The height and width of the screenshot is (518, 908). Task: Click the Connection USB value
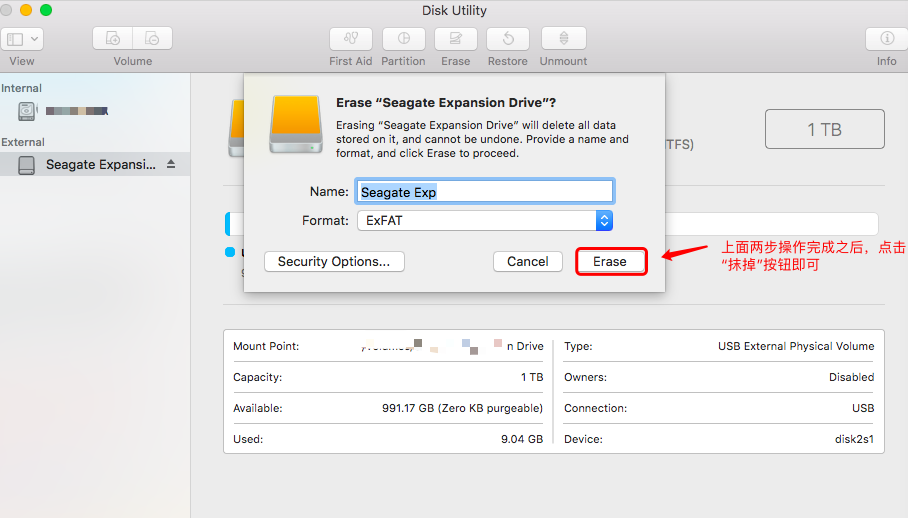click(863, 408)
